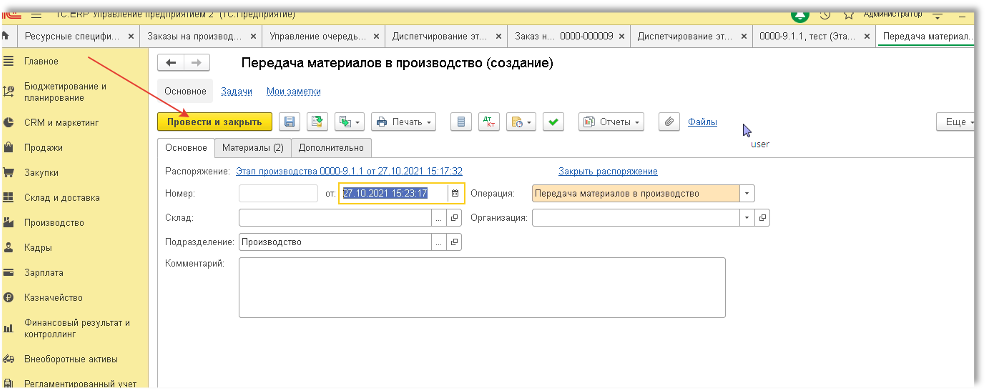Image resolution: width=985 pixels, height=389 pixels.
Task: Click the Закрыть распоряжение link
Action: coord(607,171)
